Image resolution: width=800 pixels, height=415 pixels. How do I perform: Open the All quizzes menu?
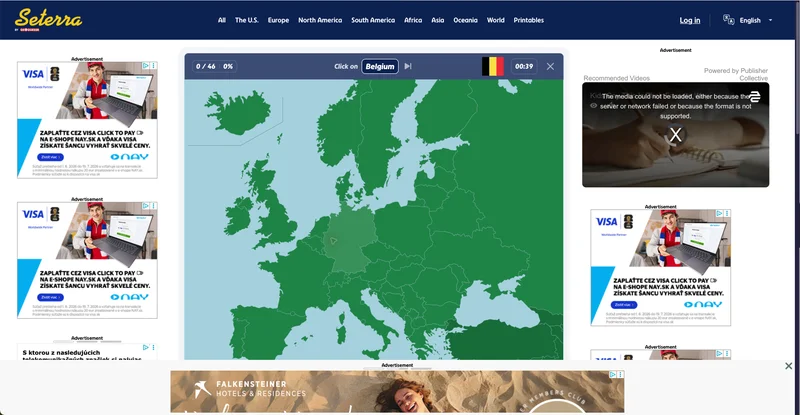pos(221,20)
